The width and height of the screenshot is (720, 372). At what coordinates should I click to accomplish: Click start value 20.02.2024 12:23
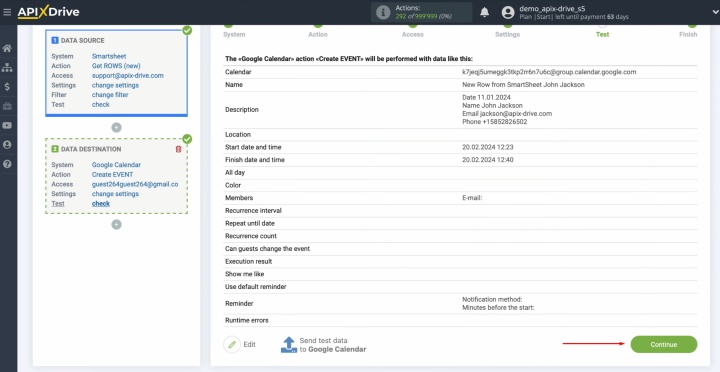[x=488, y=147]
